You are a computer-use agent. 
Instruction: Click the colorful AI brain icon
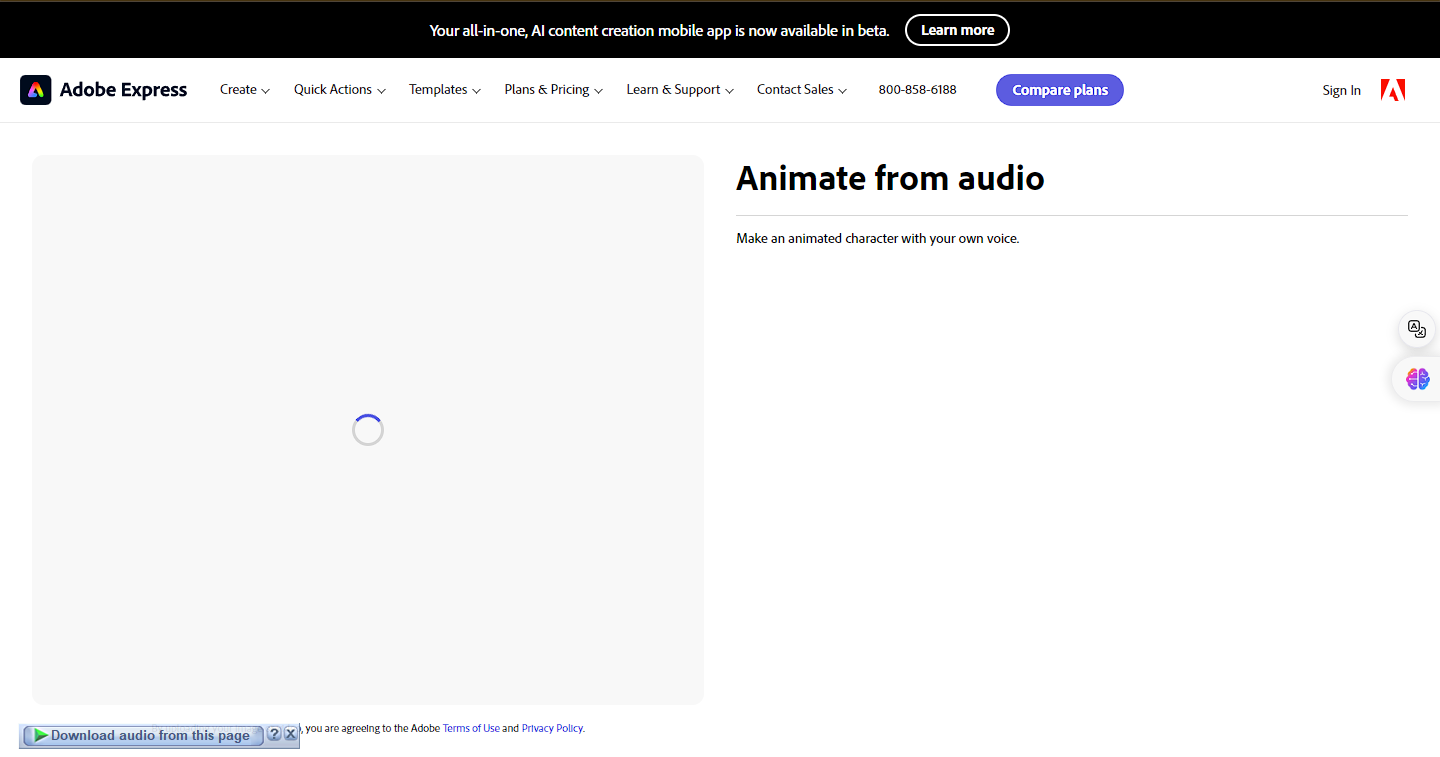pyautogui.click(x=1416, y=378)
